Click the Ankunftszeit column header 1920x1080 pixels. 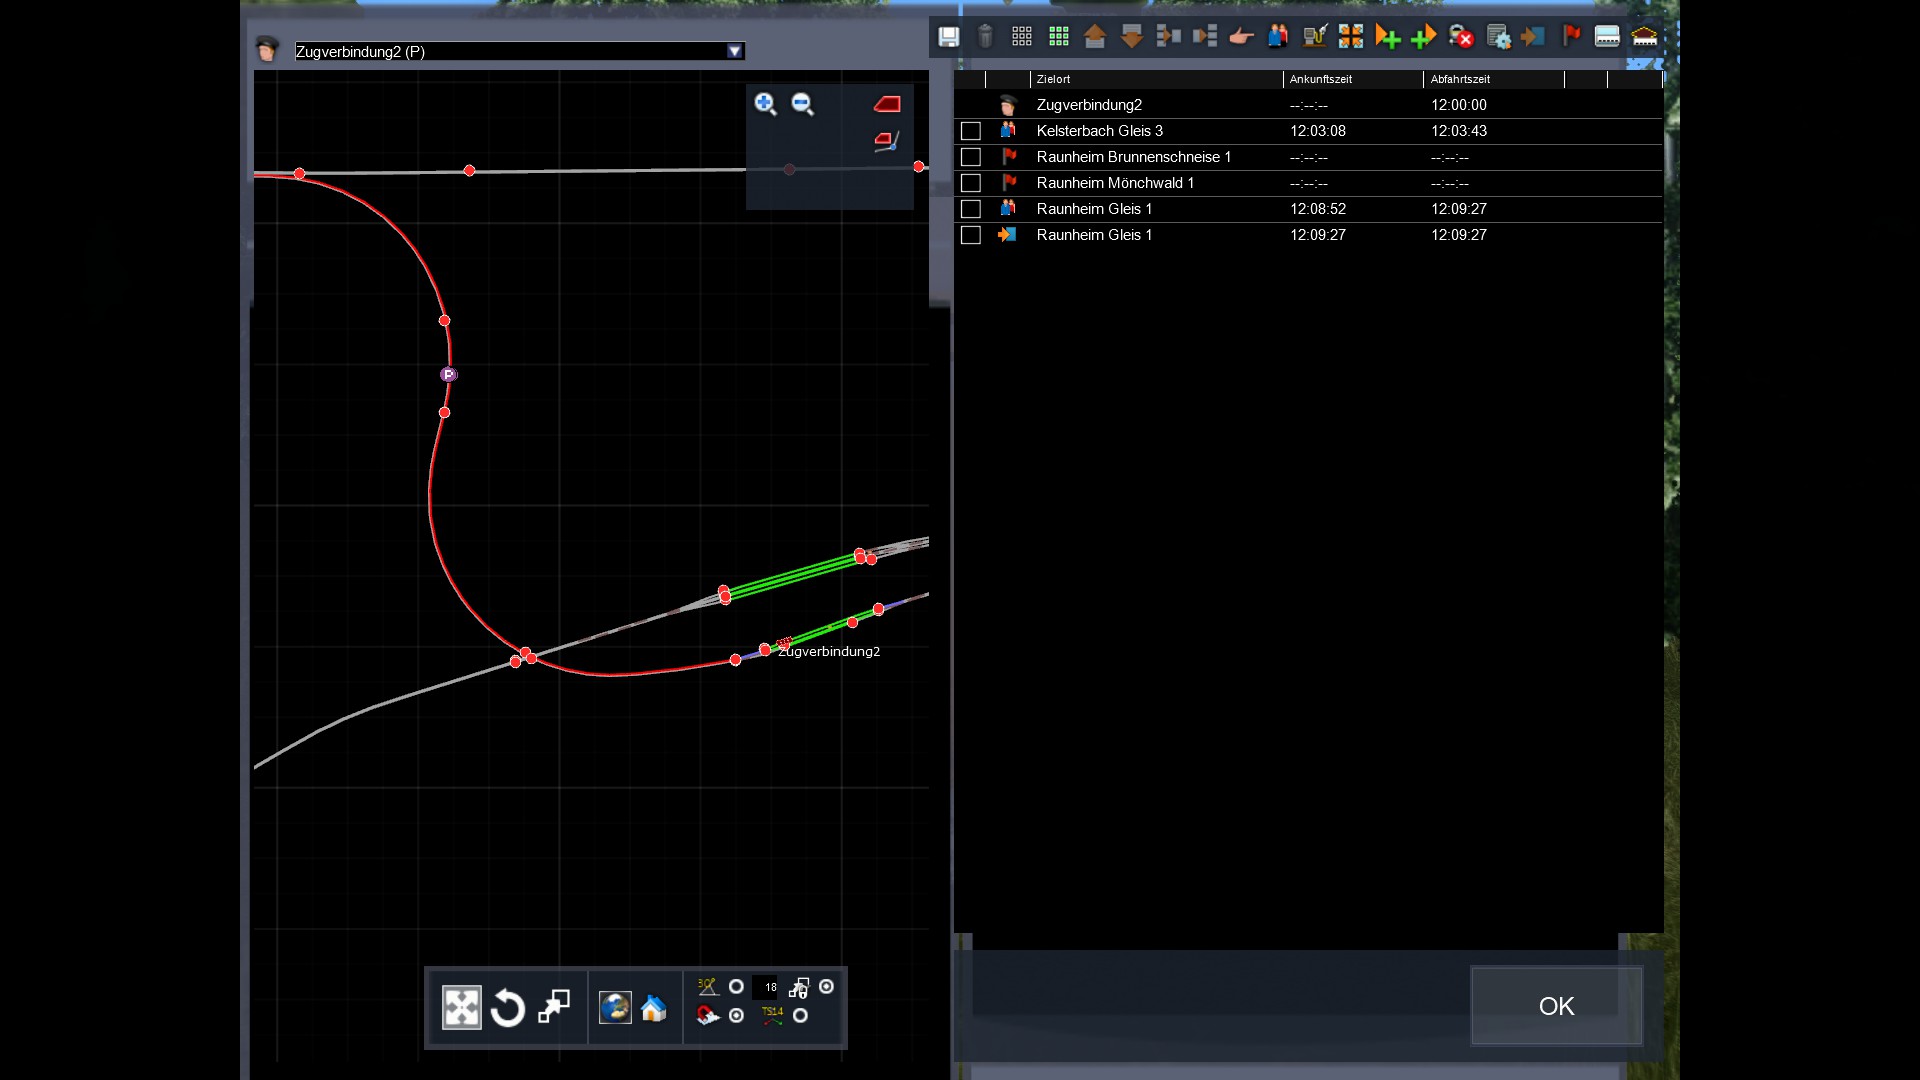(x=1320, y=79)
